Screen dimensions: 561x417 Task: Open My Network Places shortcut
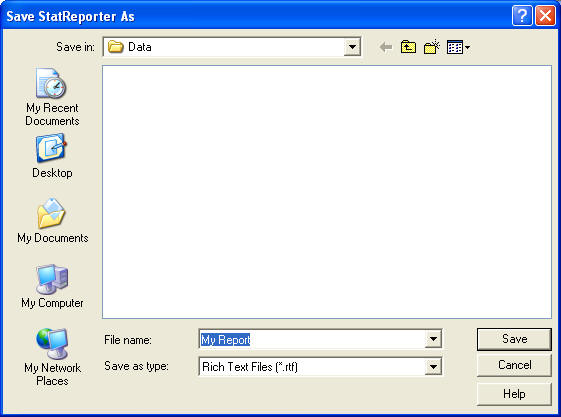click(52, 357)
